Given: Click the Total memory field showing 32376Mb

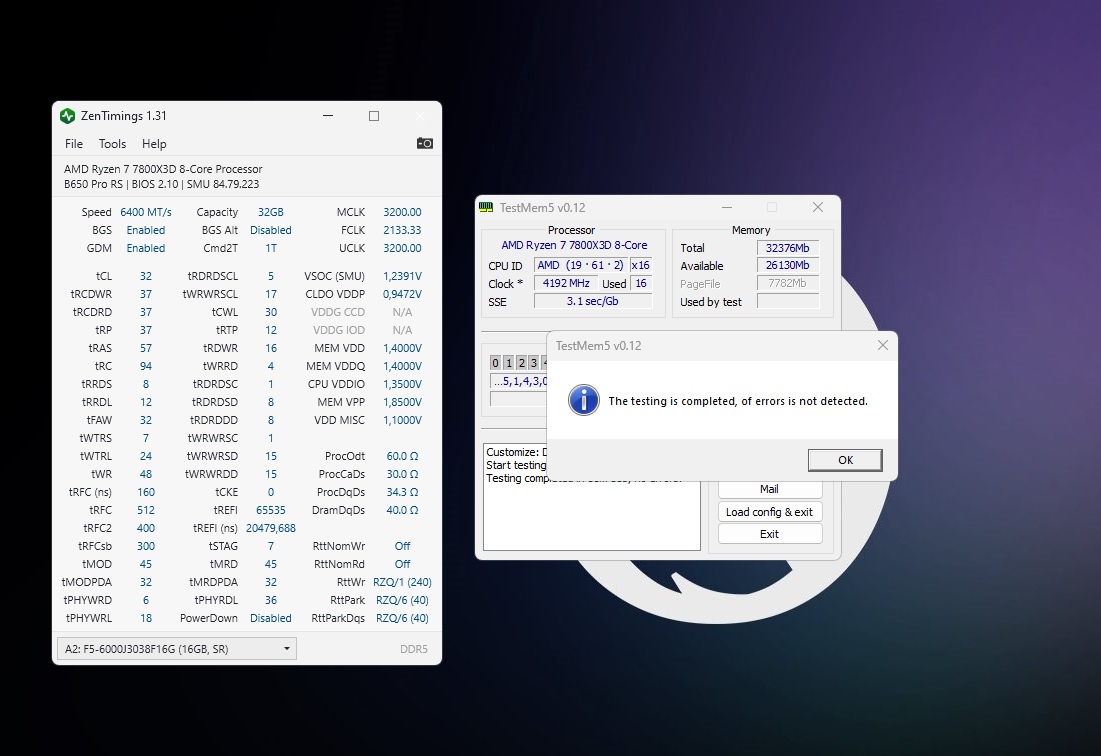Looking at the screenshot, I should click(788, 248).
